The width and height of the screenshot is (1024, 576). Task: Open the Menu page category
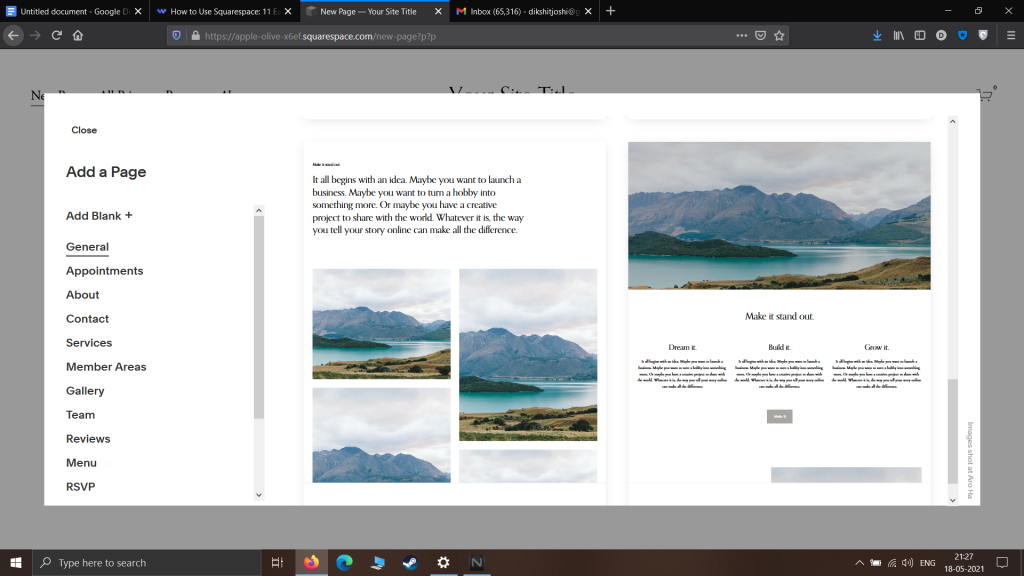(x=81, y=463)
